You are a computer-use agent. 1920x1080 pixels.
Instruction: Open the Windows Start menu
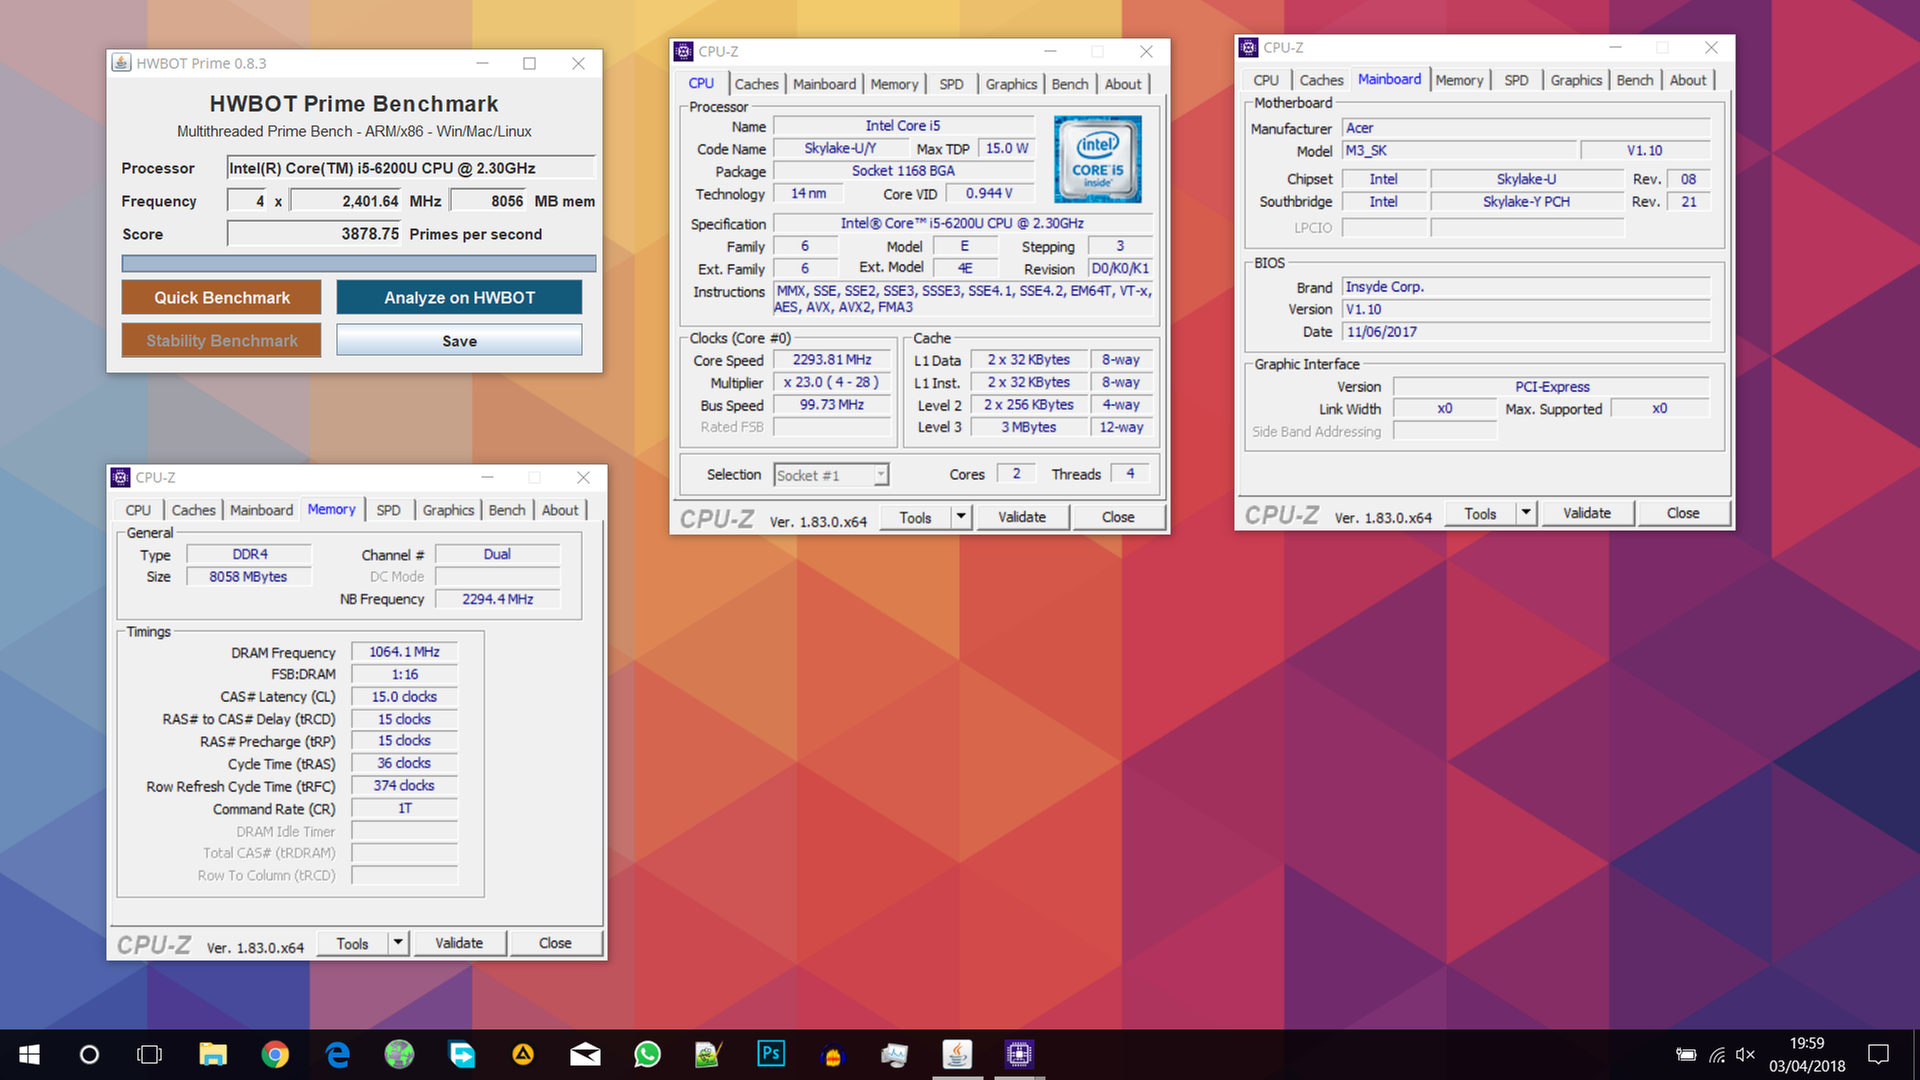(x=29, y=1054)
